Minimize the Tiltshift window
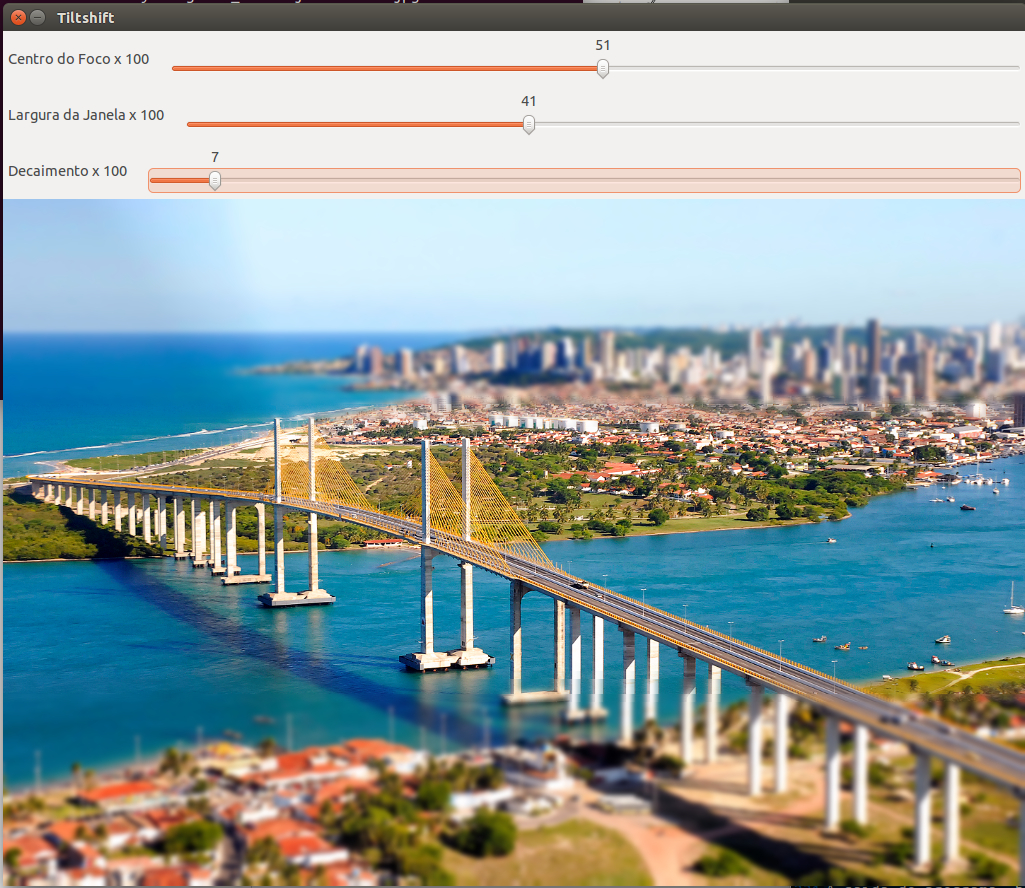Screen dimensions: 1025x888 (x=38, y=18)
